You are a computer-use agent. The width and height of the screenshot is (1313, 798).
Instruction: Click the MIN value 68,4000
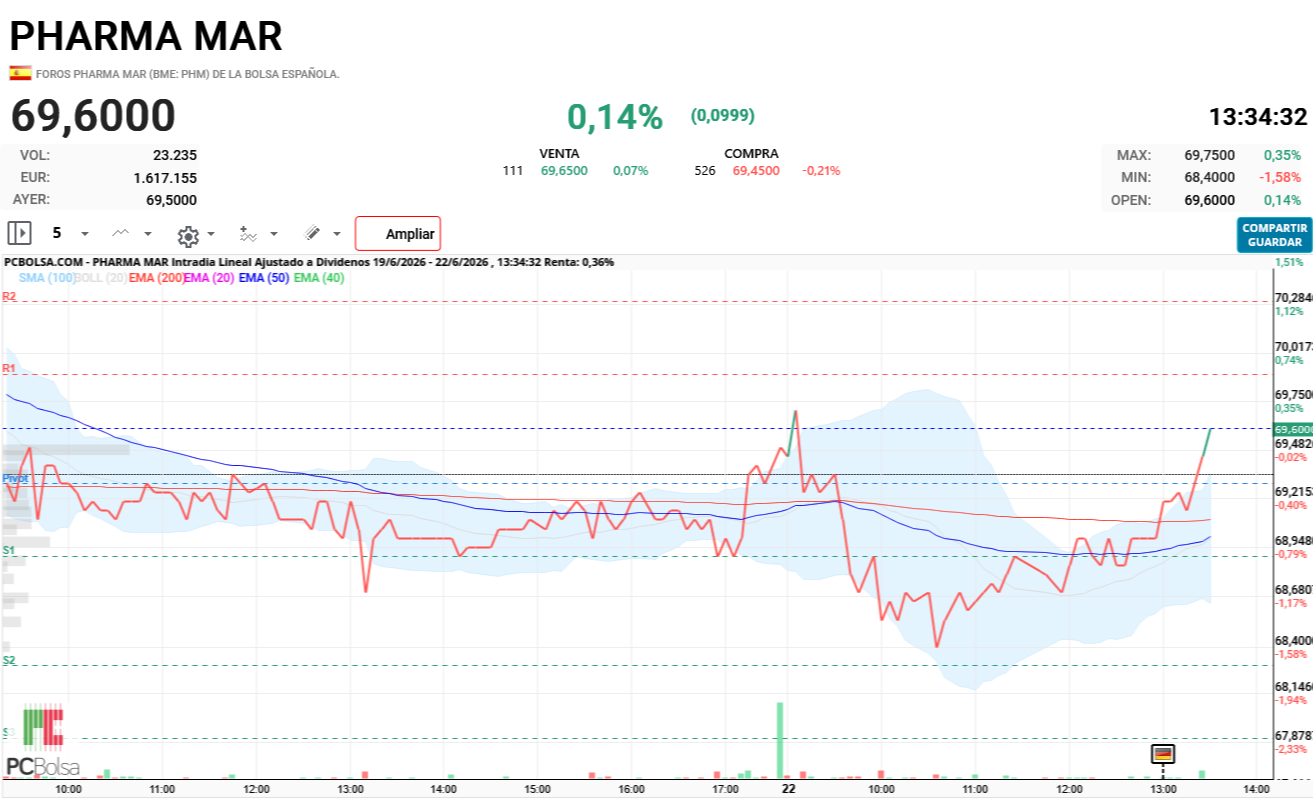[1210, 177]
